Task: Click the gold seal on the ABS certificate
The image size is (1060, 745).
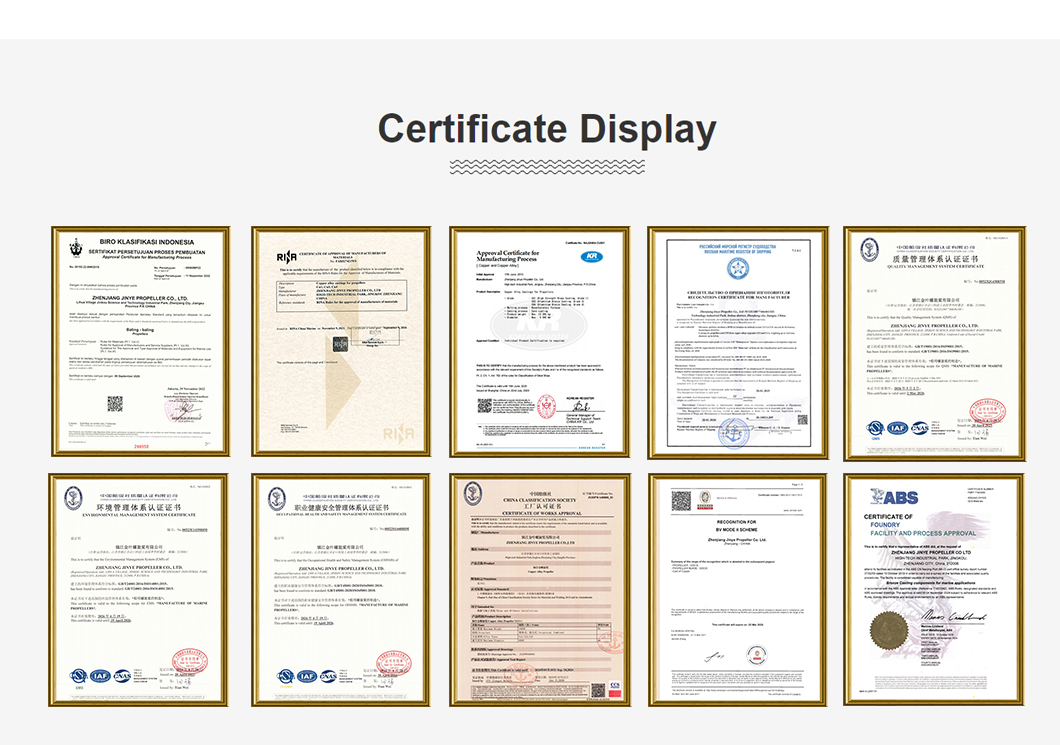Action: 887,631
